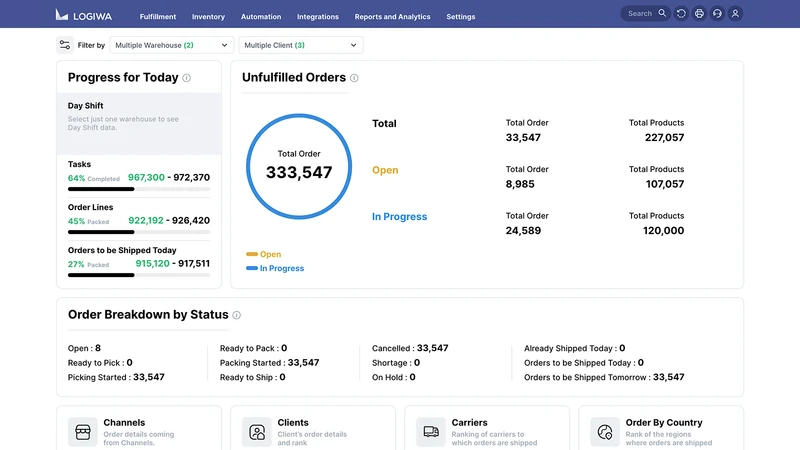Open the Inventory menu
This screenshot has height=450, width=800.
click(208, 17)
